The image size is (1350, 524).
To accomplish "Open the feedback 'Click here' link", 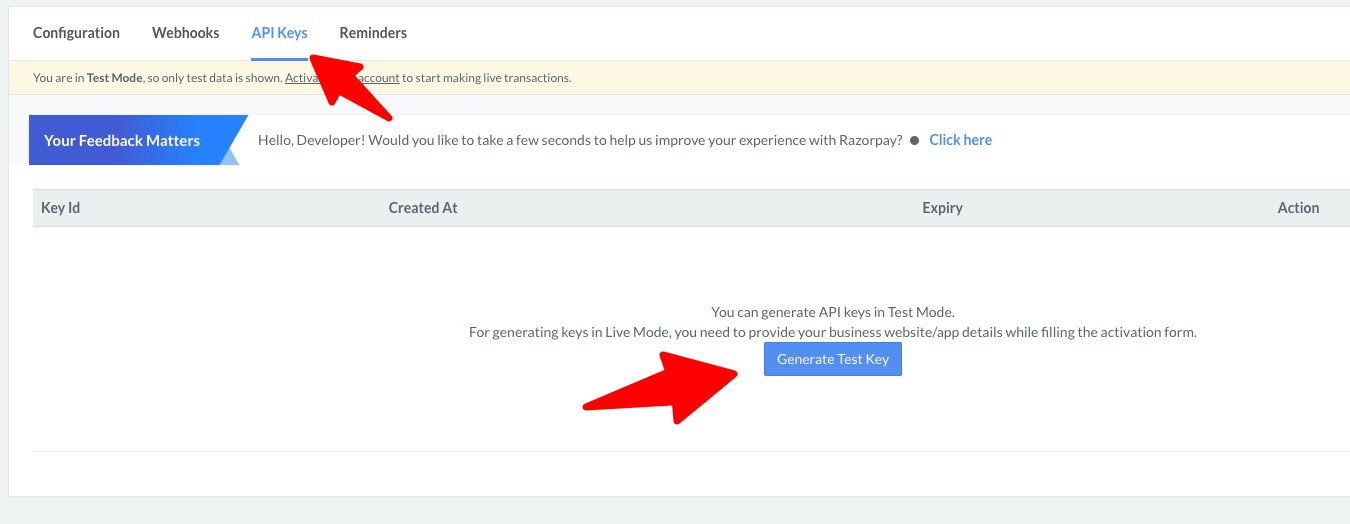I will click(x=960, y=140).
